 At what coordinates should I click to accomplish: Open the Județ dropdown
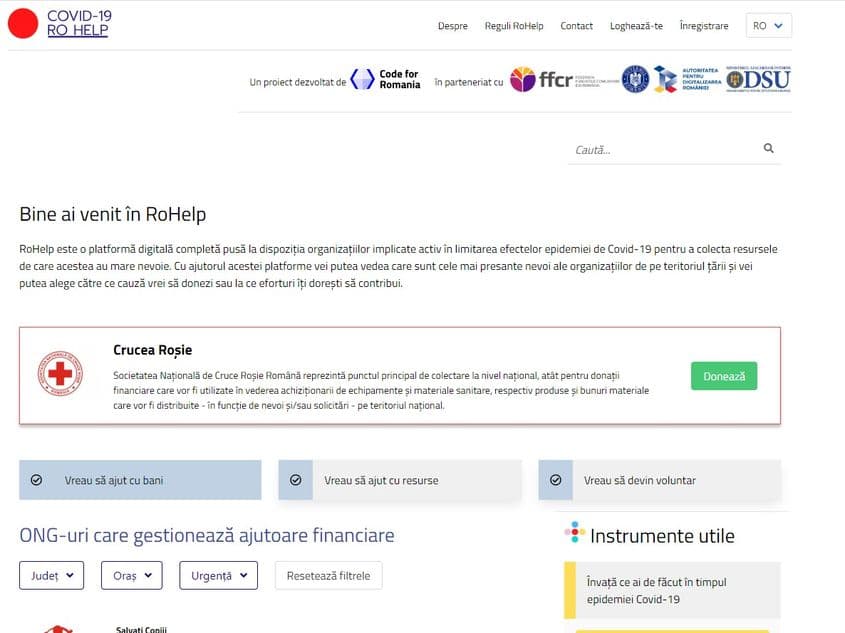(51, 575)
